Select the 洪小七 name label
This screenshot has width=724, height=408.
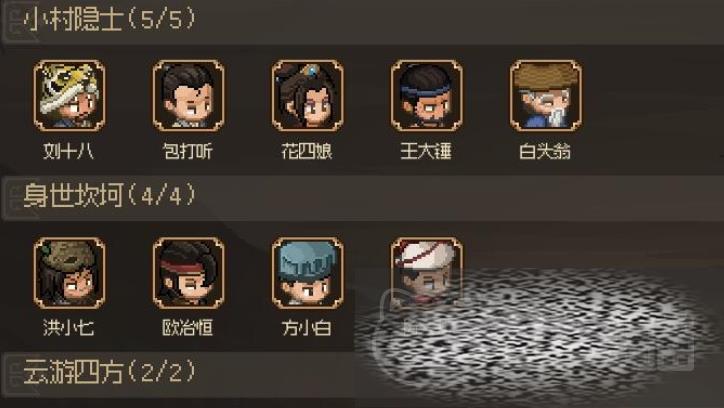(68, 328)
